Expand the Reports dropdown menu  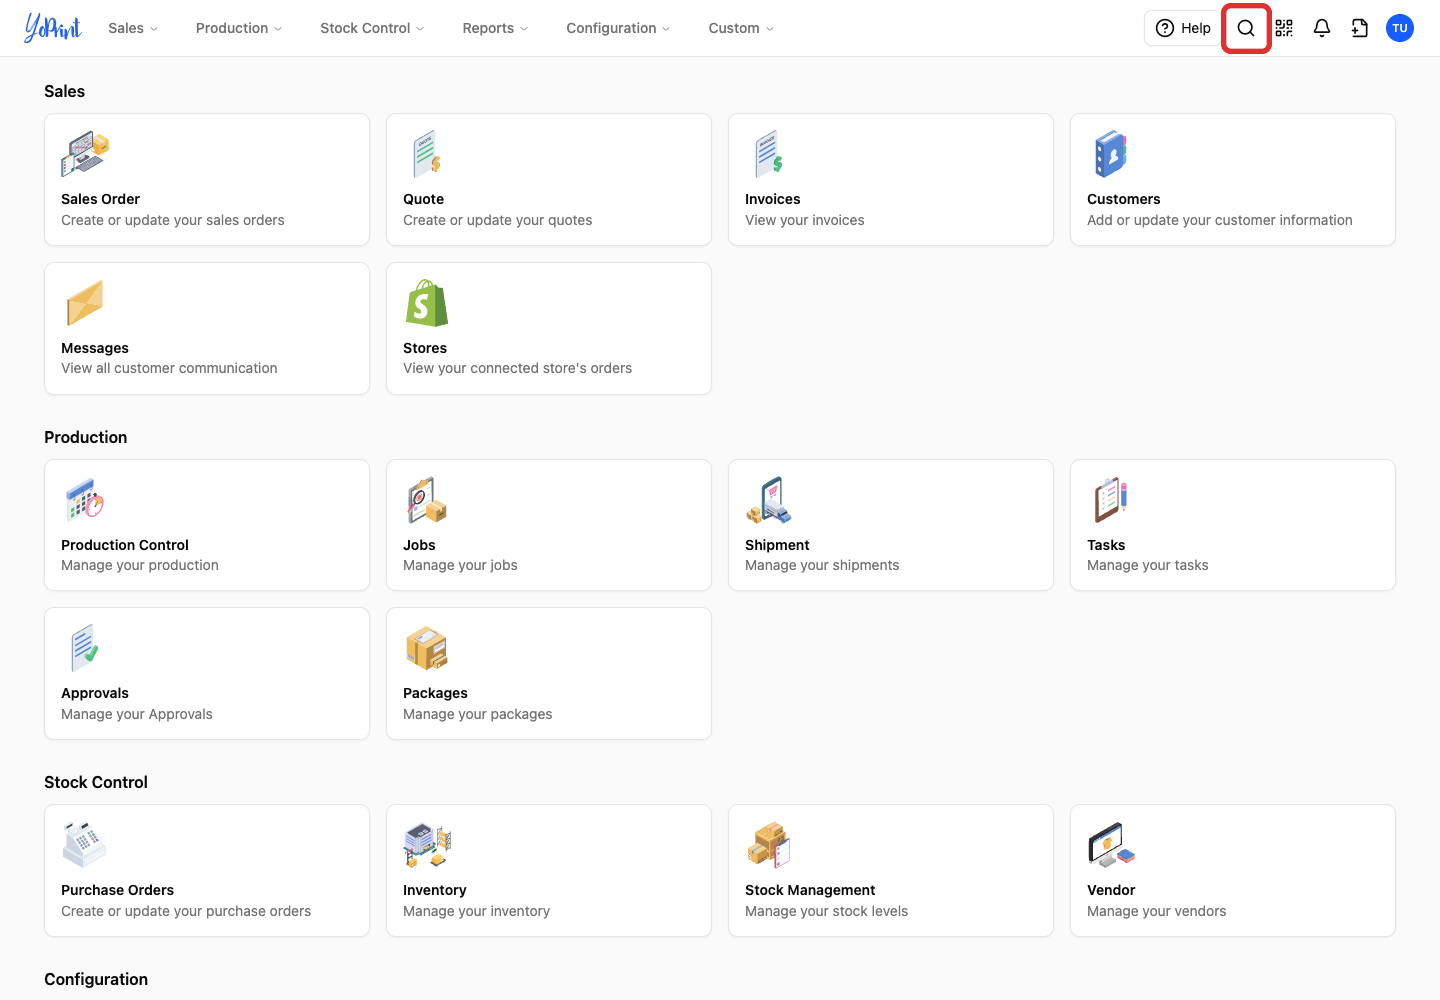(x=495, y=28)
